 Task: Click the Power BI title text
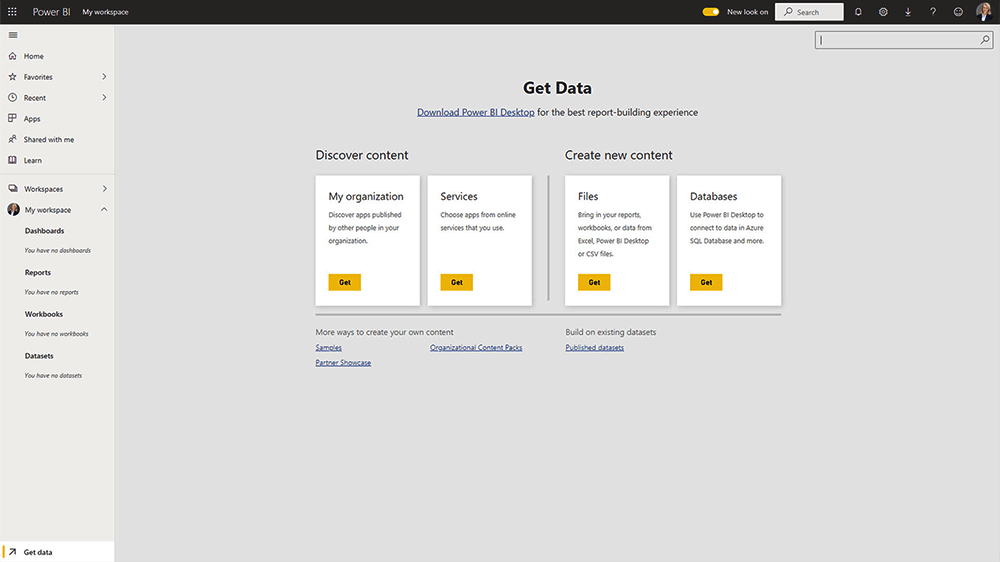coord(52,12)
